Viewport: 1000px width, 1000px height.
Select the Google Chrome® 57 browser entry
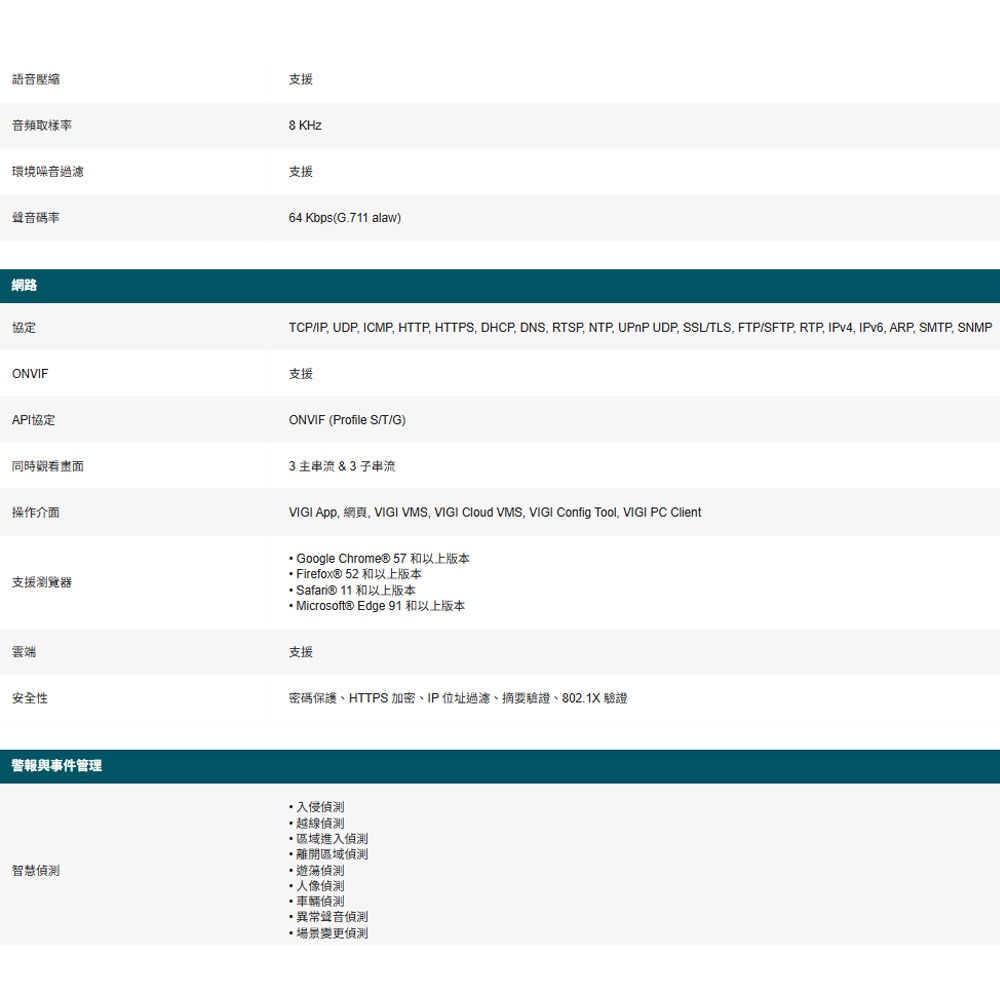click(x=380, y=558)
